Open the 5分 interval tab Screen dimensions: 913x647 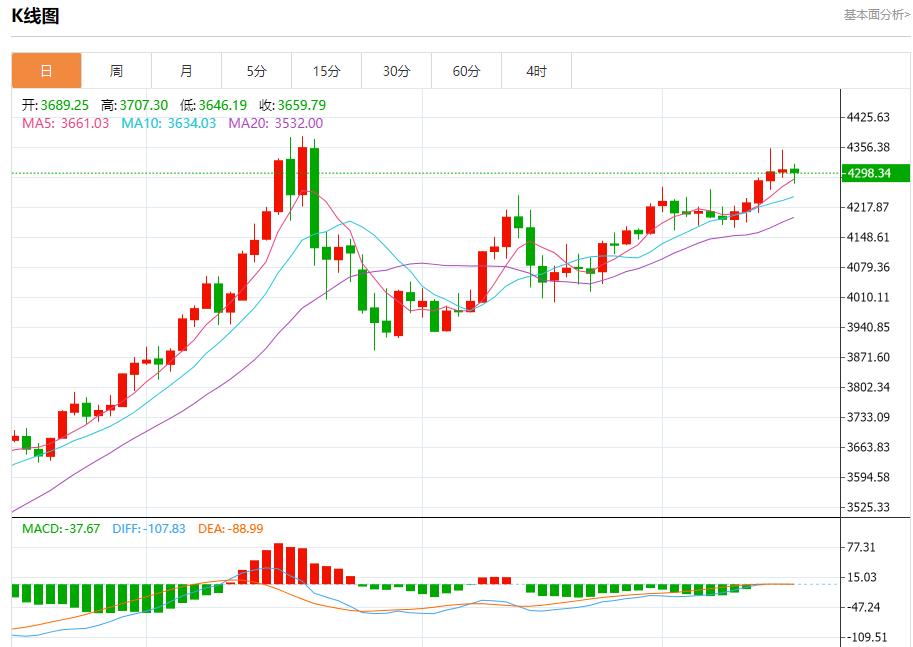pos(256,71)
